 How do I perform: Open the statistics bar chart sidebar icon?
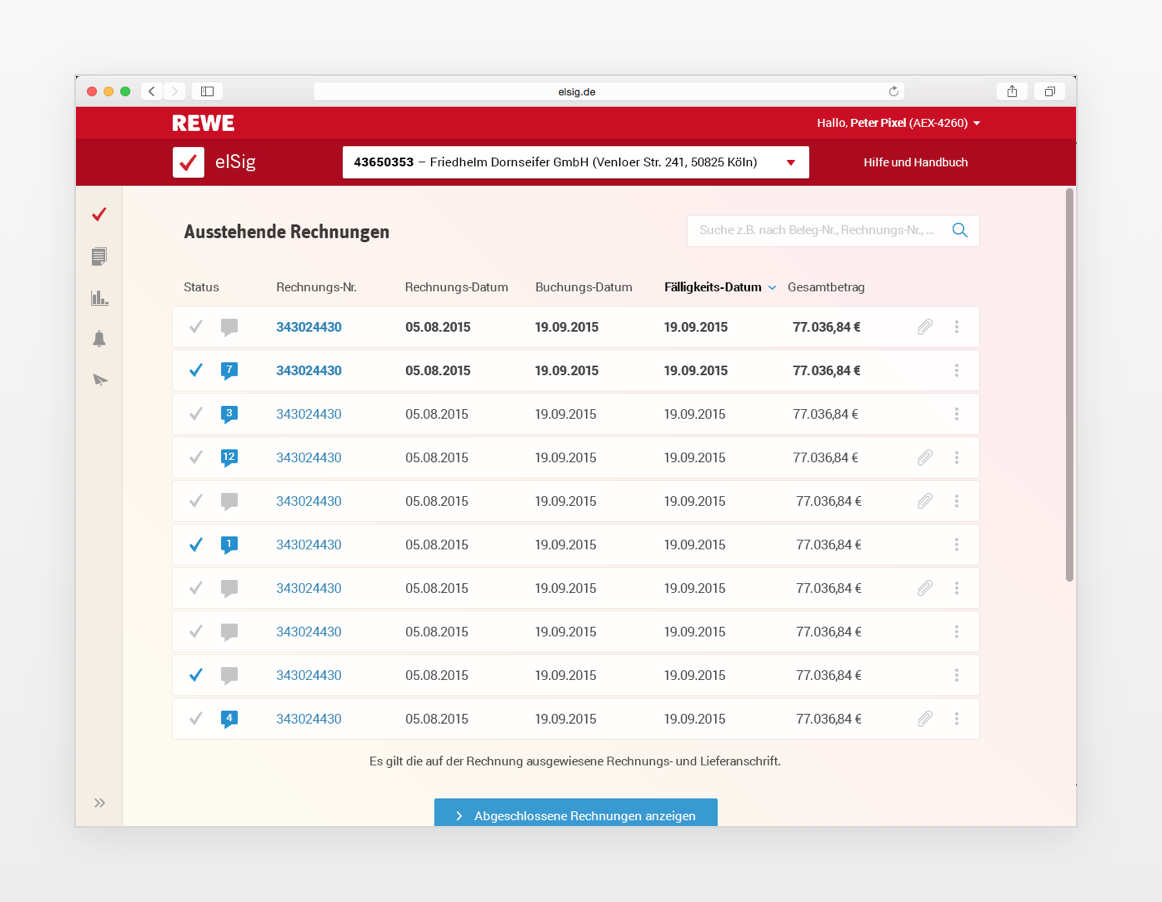pos(99,298)
